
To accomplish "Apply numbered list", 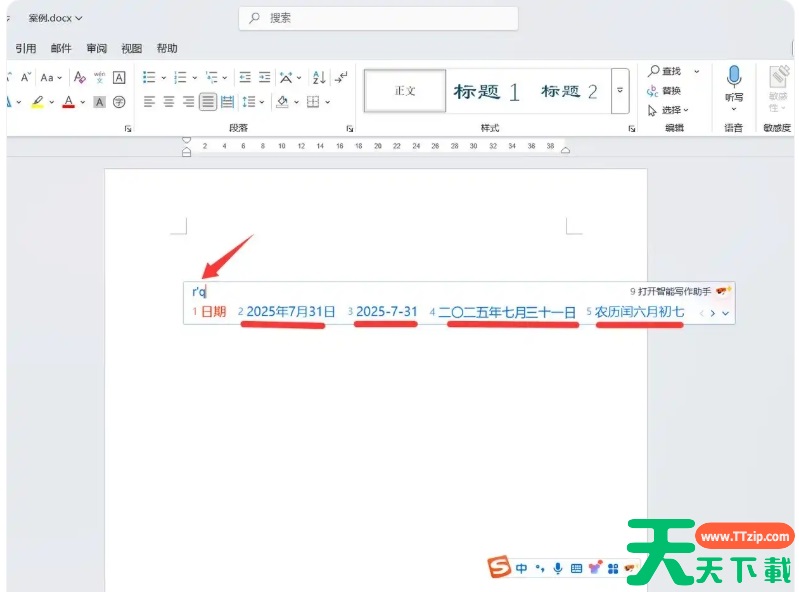I will pos(180,77).
